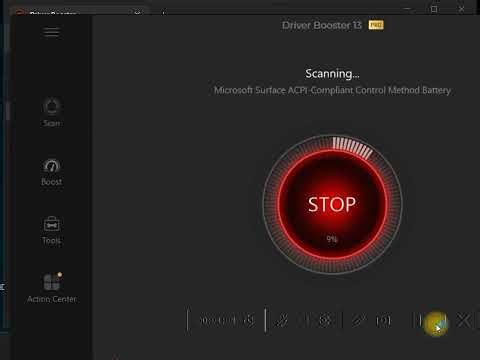Open the Tools toolbox section
This screenshot has width=480, height=360.
(51, 231)
